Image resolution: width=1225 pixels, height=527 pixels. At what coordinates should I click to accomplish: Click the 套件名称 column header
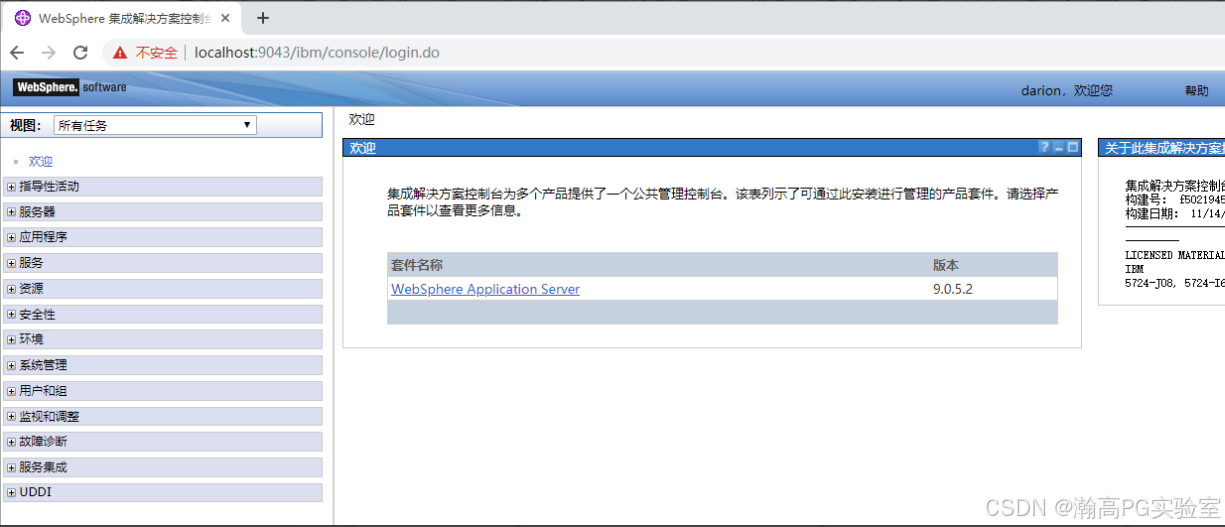417,265
